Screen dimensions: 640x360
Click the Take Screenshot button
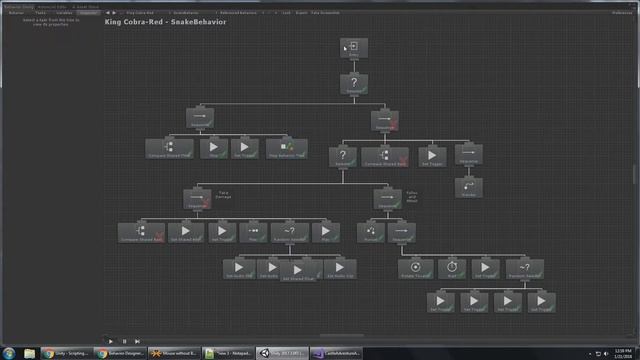[325, 13]
